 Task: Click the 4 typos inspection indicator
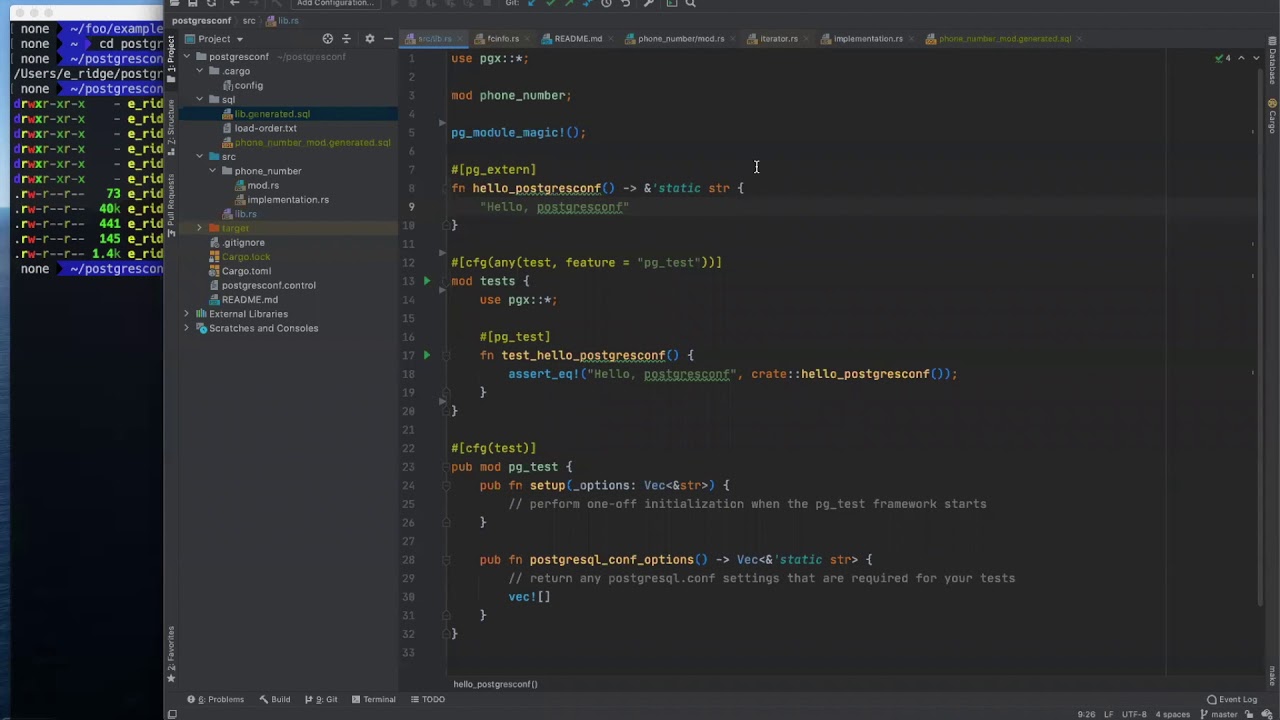click(1223, 58)
